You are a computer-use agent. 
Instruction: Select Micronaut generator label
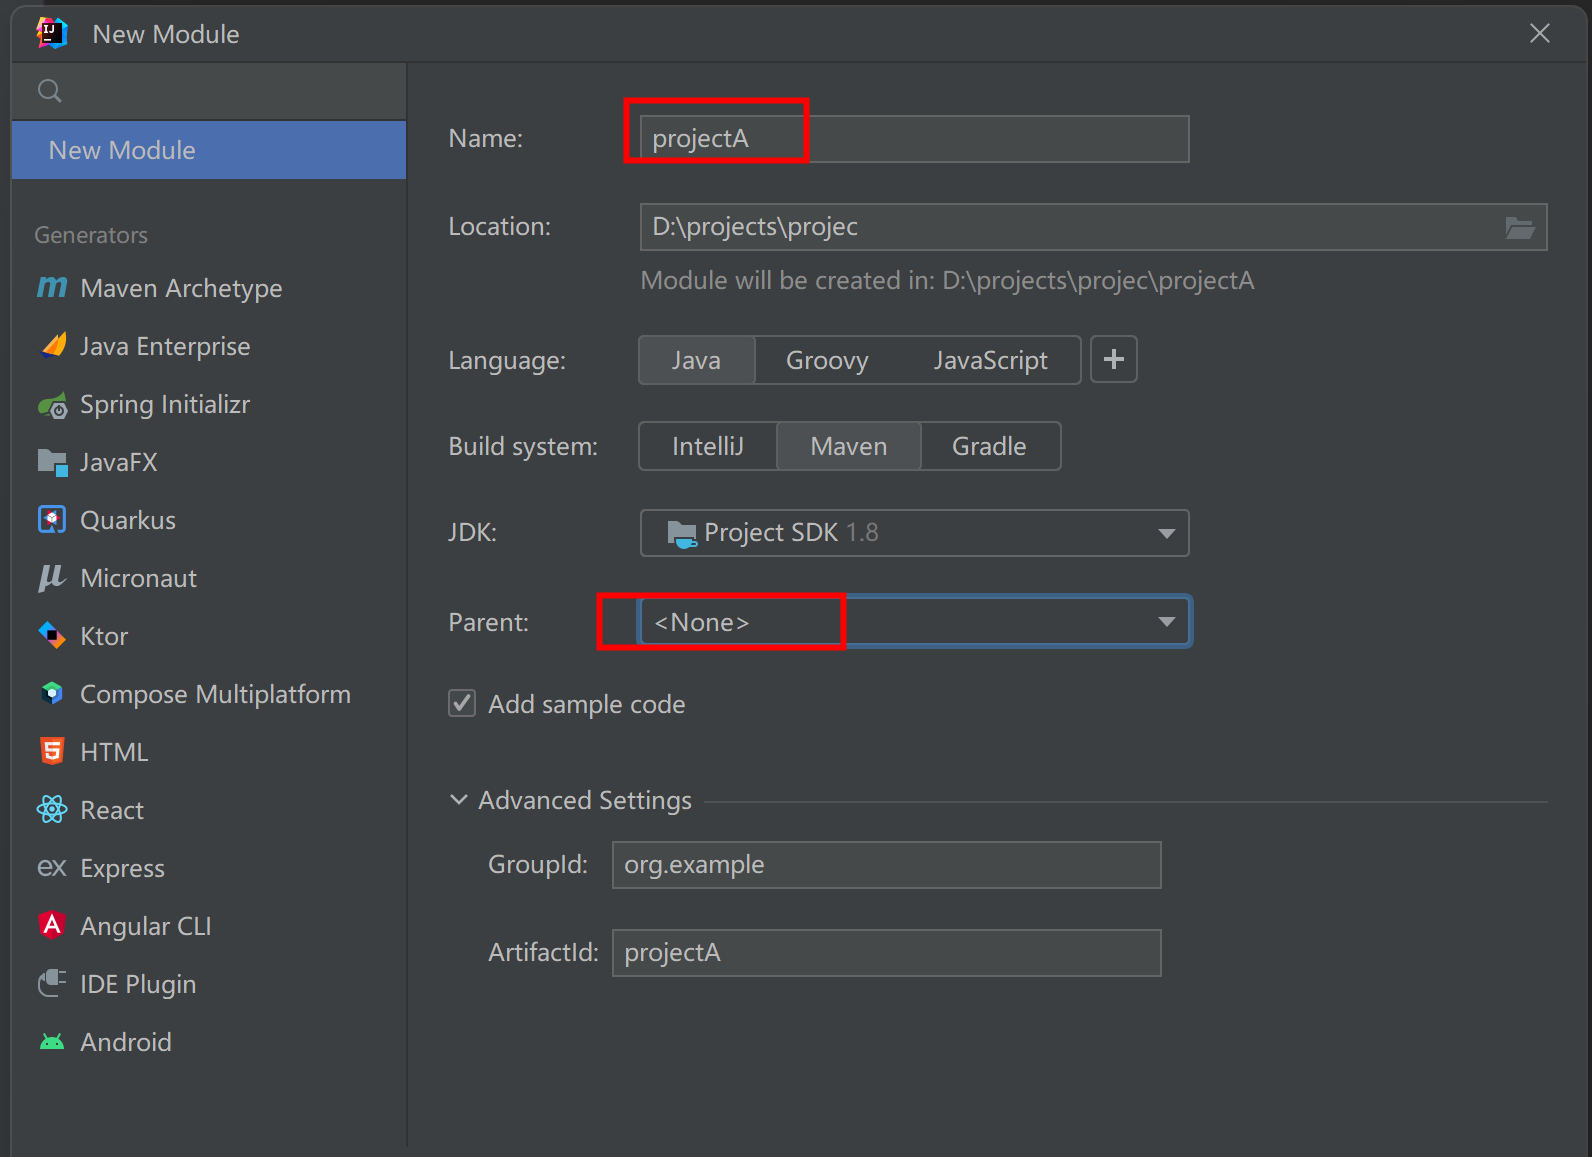[139, 578]
